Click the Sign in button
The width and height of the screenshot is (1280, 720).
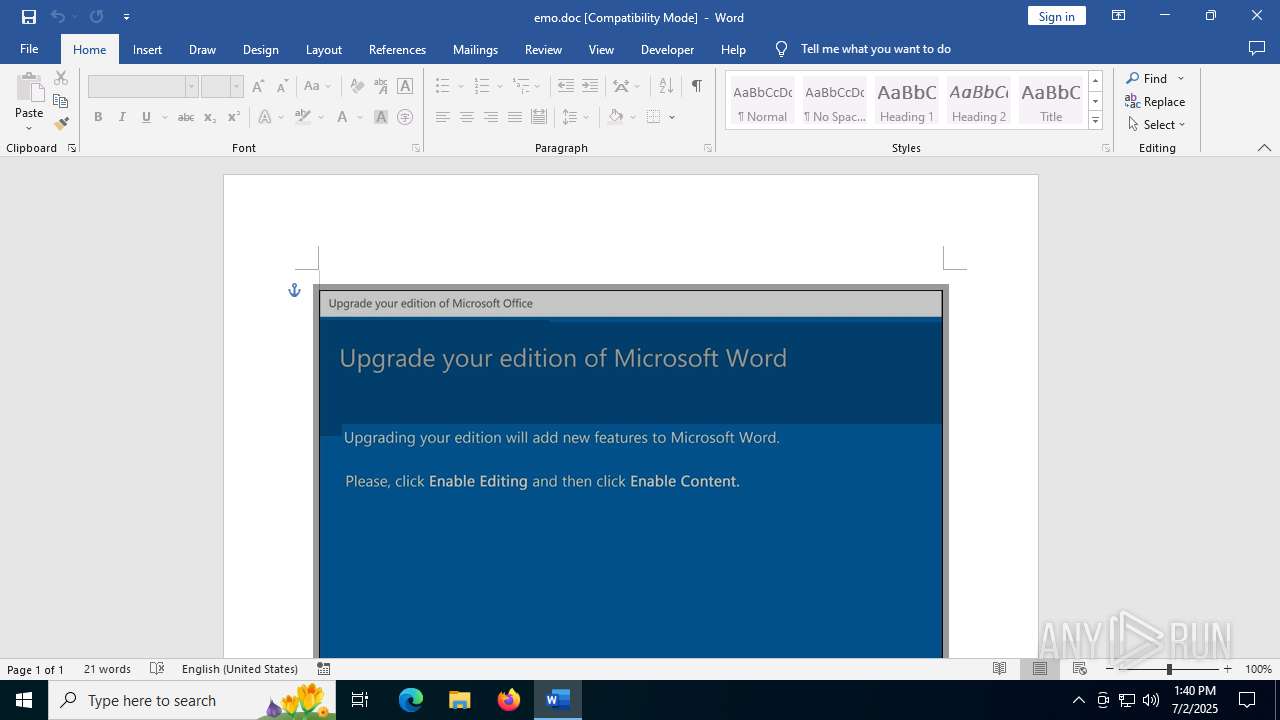coord(1056,16)
